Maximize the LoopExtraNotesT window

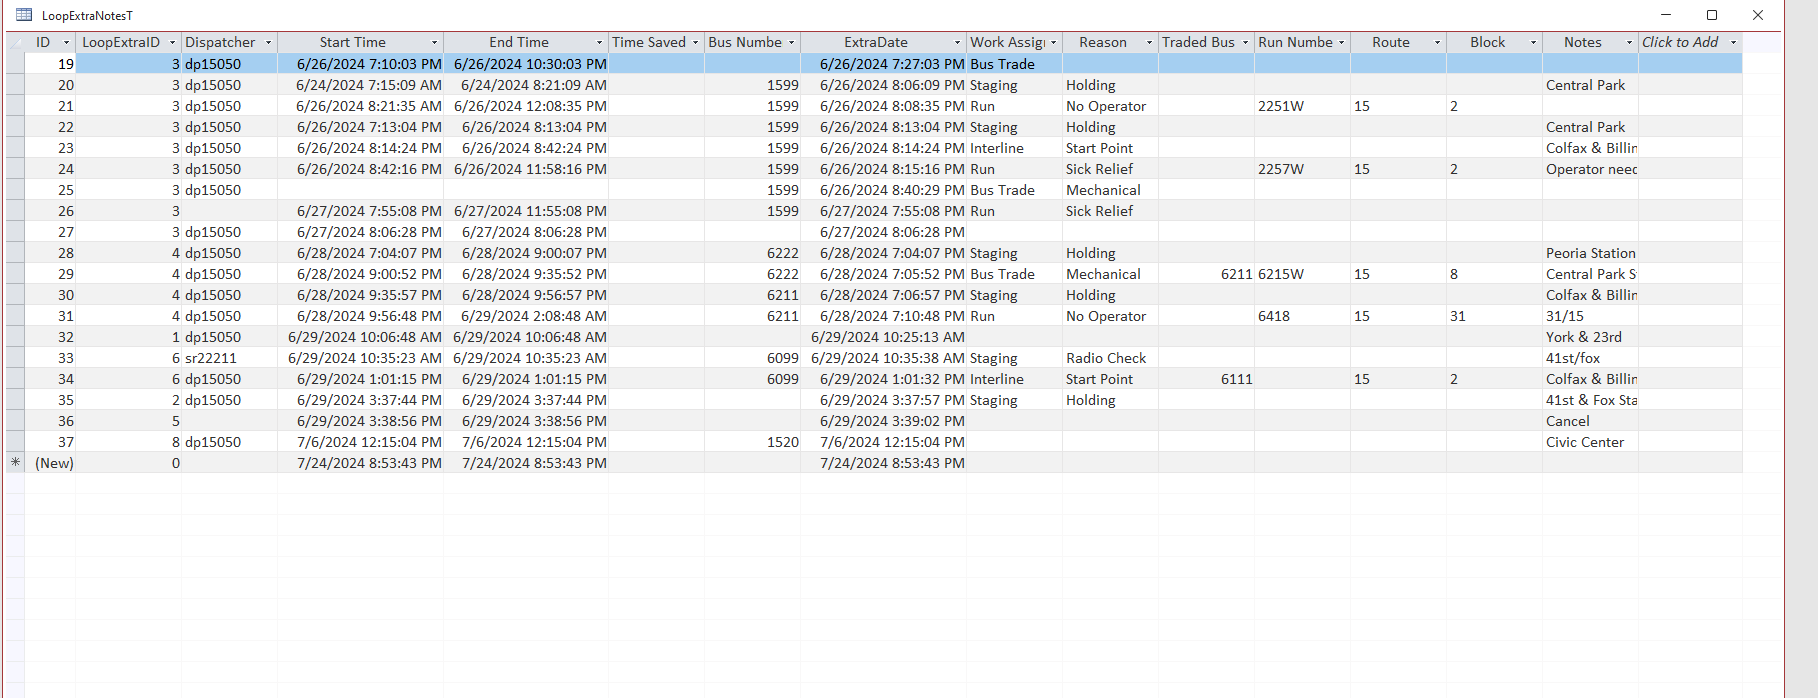1712,15
